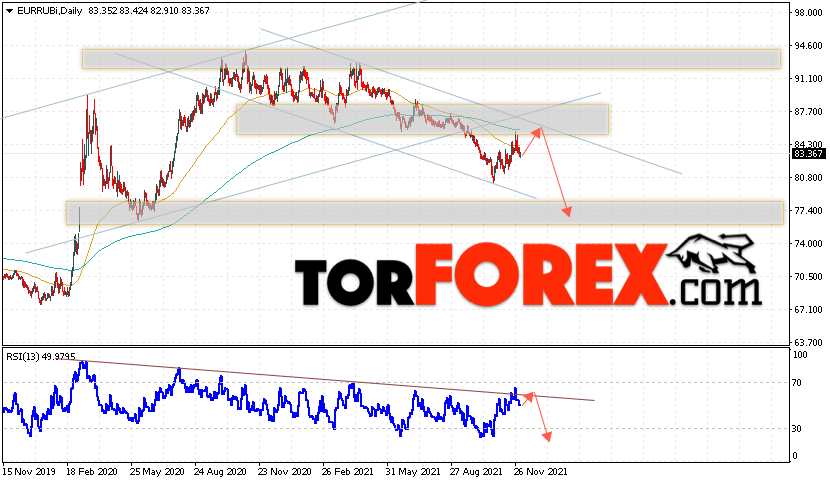
Task: Click the 26 Feb 2021 date label
Action: click(348, 471)
